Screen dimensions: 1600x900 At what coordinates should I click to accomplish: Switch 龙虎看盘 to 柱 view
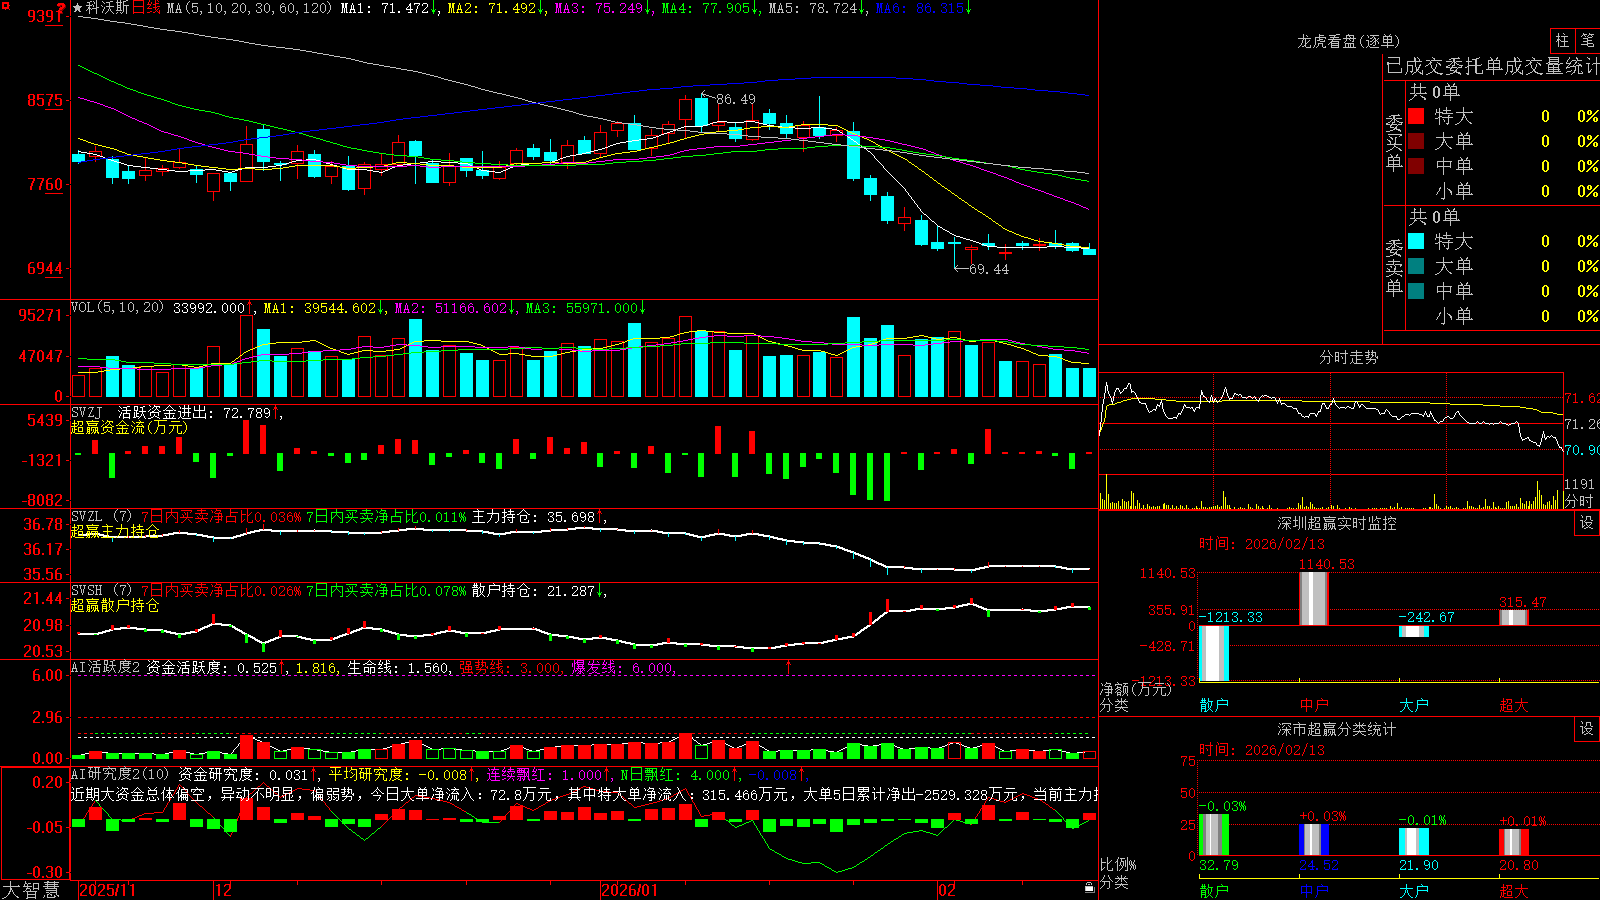pos(1562,40)
